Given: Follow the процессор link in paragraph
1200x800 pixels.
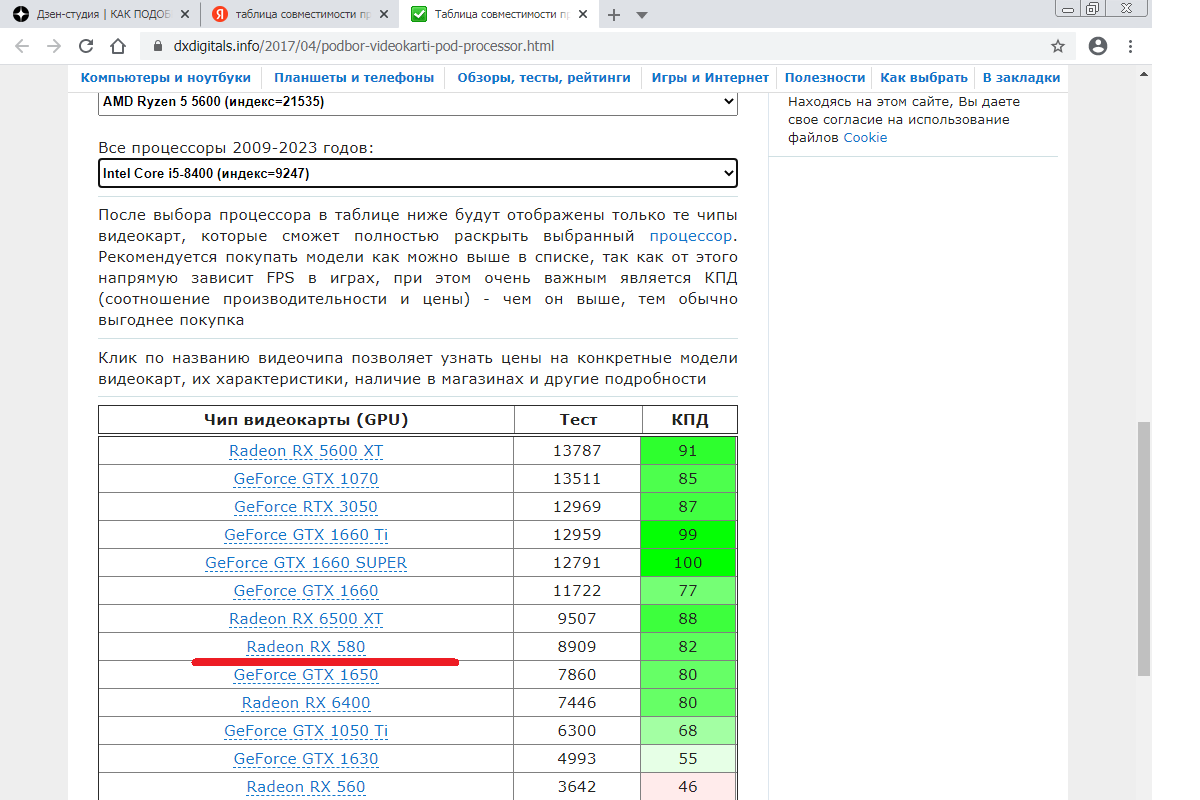Looking at the screenshot, I should point(691,237).
